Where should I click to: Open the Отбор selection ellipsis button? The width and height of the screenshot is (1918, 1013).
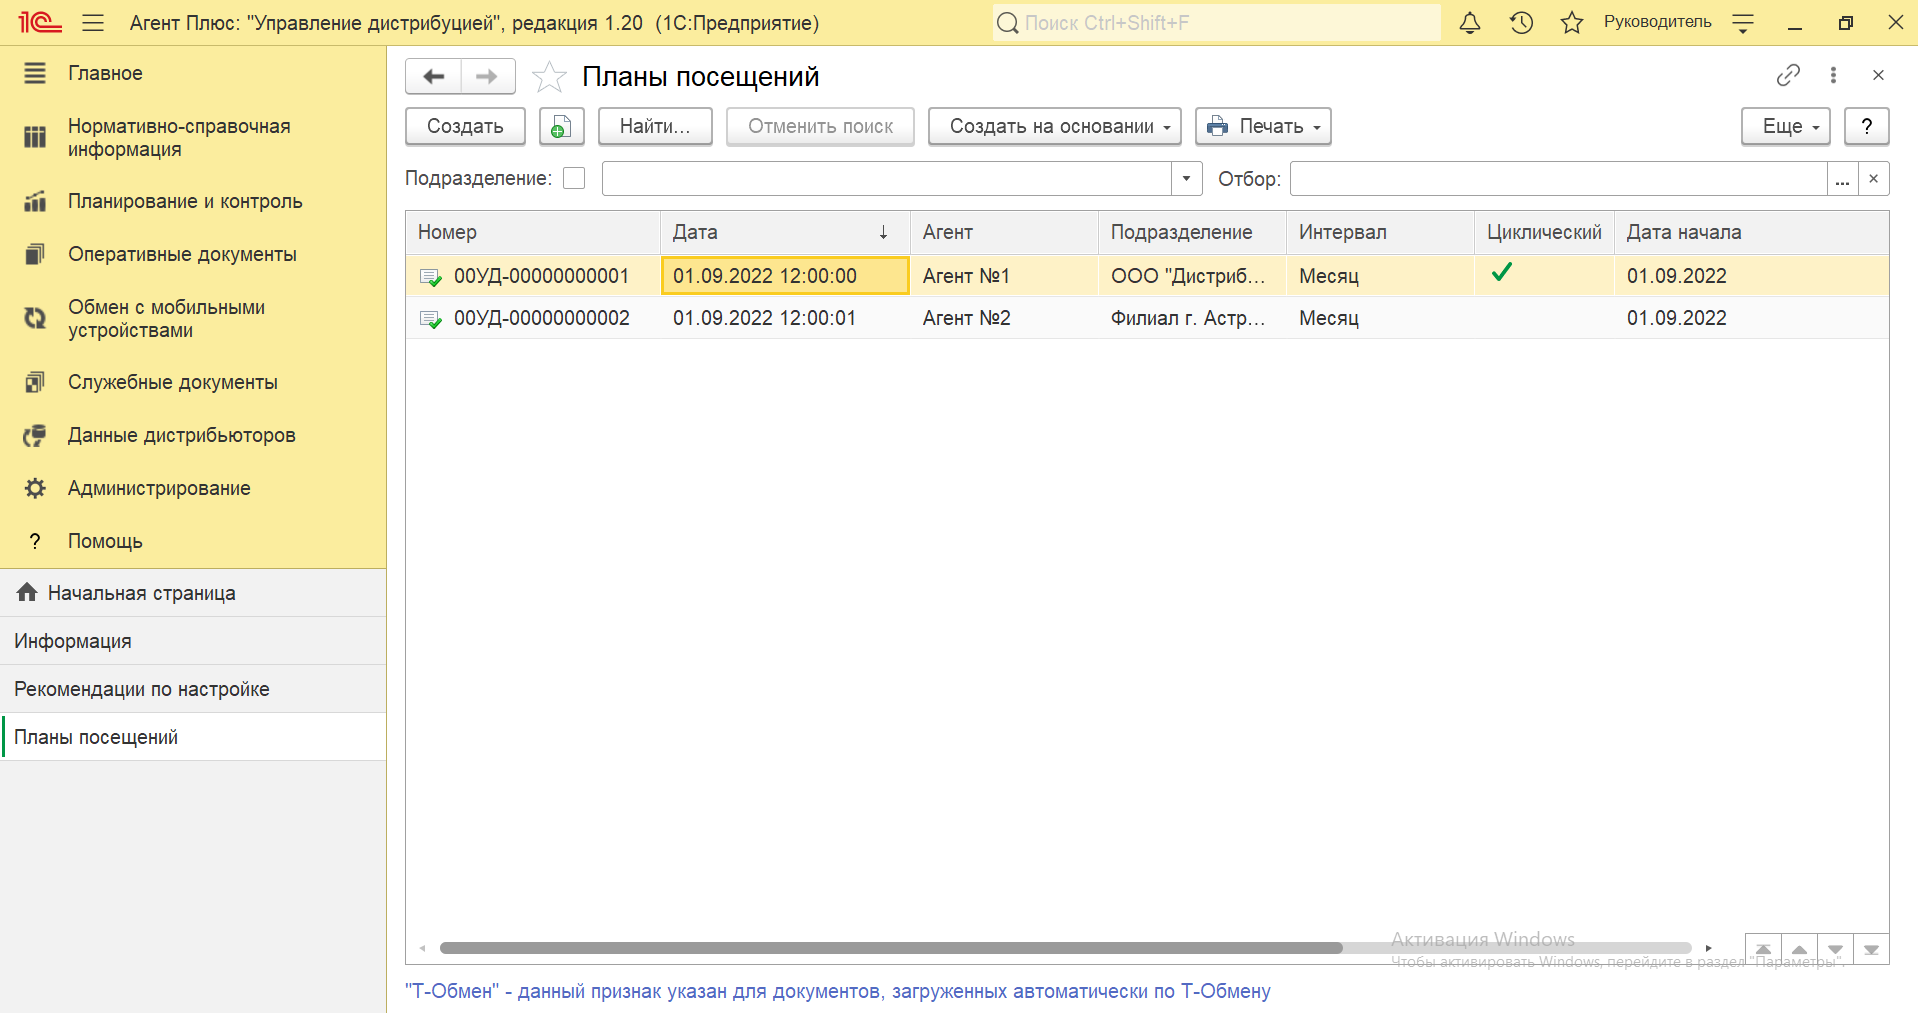pyautogui.click(x=1843, y=178)
